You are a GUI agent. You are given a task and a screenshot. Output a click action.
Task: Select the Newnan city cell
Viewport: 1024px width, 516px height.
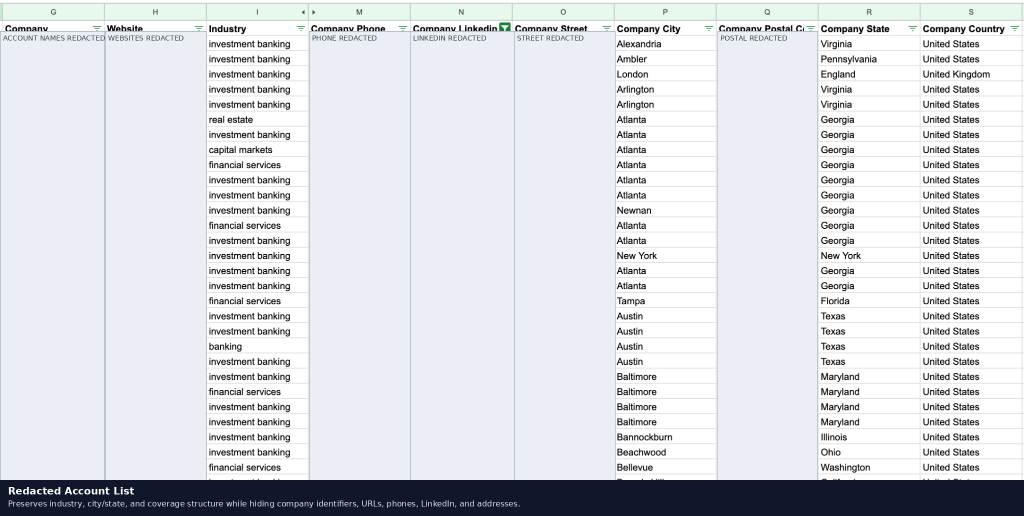tap(665, 210)
